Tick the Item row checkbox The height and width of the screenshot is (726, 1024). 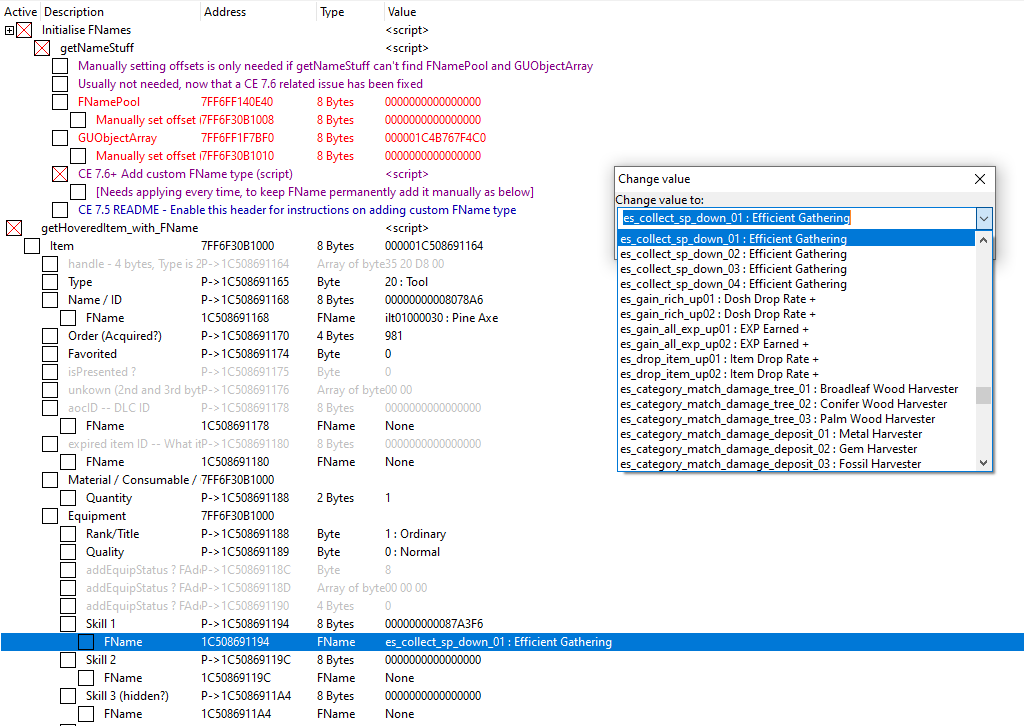point(32,246)
